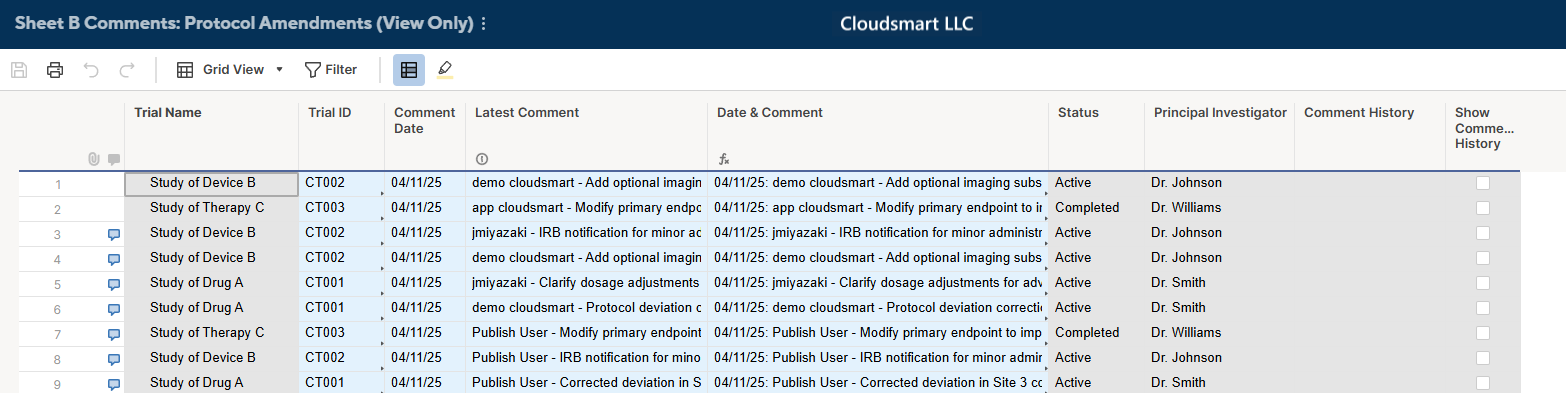Open comment bubble icon on row 3
Viewport: 1566px width, 393px height.
pos(114,234)
